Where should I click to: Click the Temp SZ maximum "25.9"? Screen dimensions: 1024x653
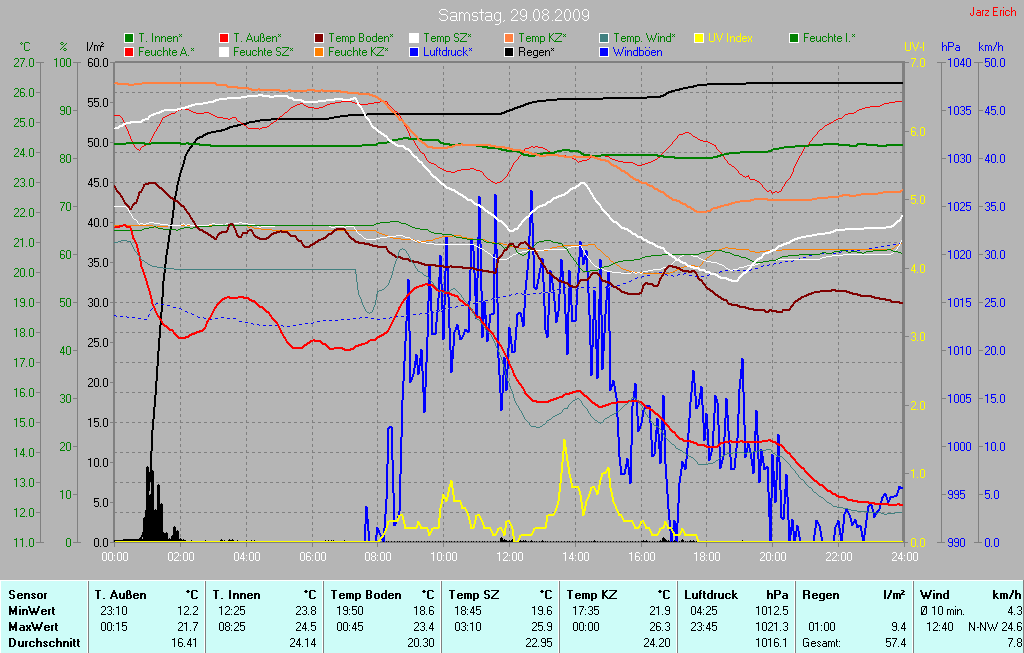click(x=542, y=627)
